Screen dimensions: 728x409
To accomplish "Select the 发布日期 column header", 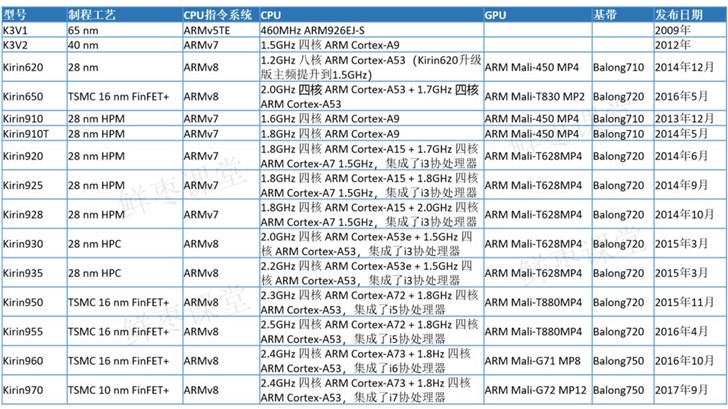I will tap(680, 17).
